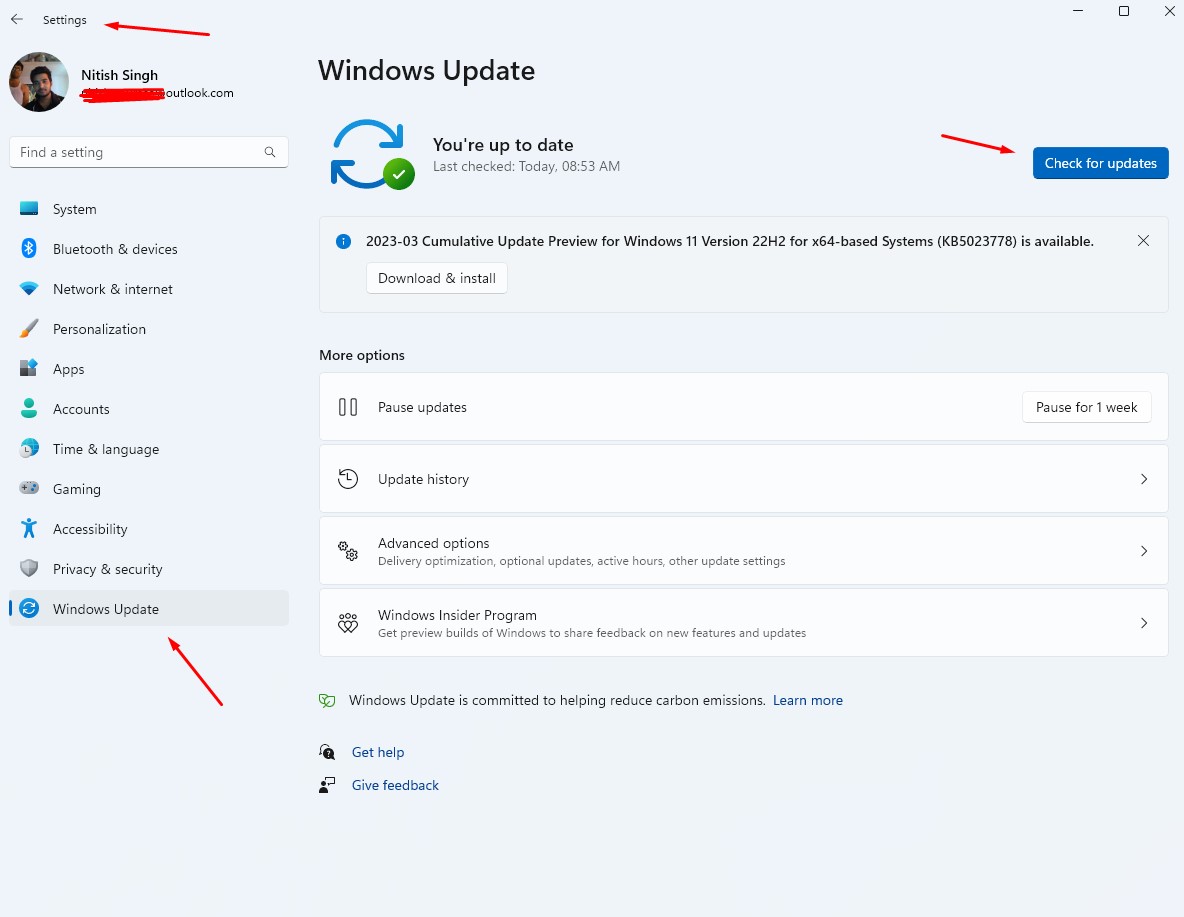Click Check for updates button

[x=1100, y=163]
